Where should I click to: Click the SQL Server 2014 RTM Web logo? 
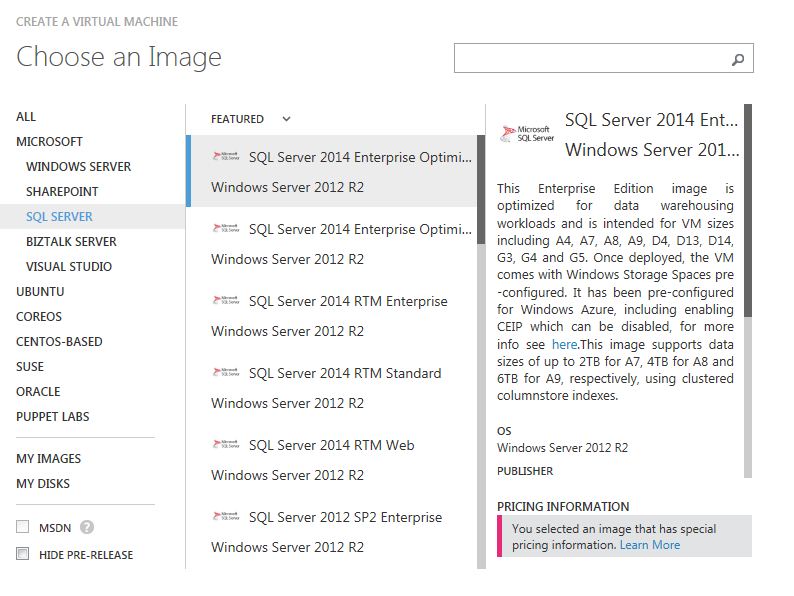coord(226,444)
